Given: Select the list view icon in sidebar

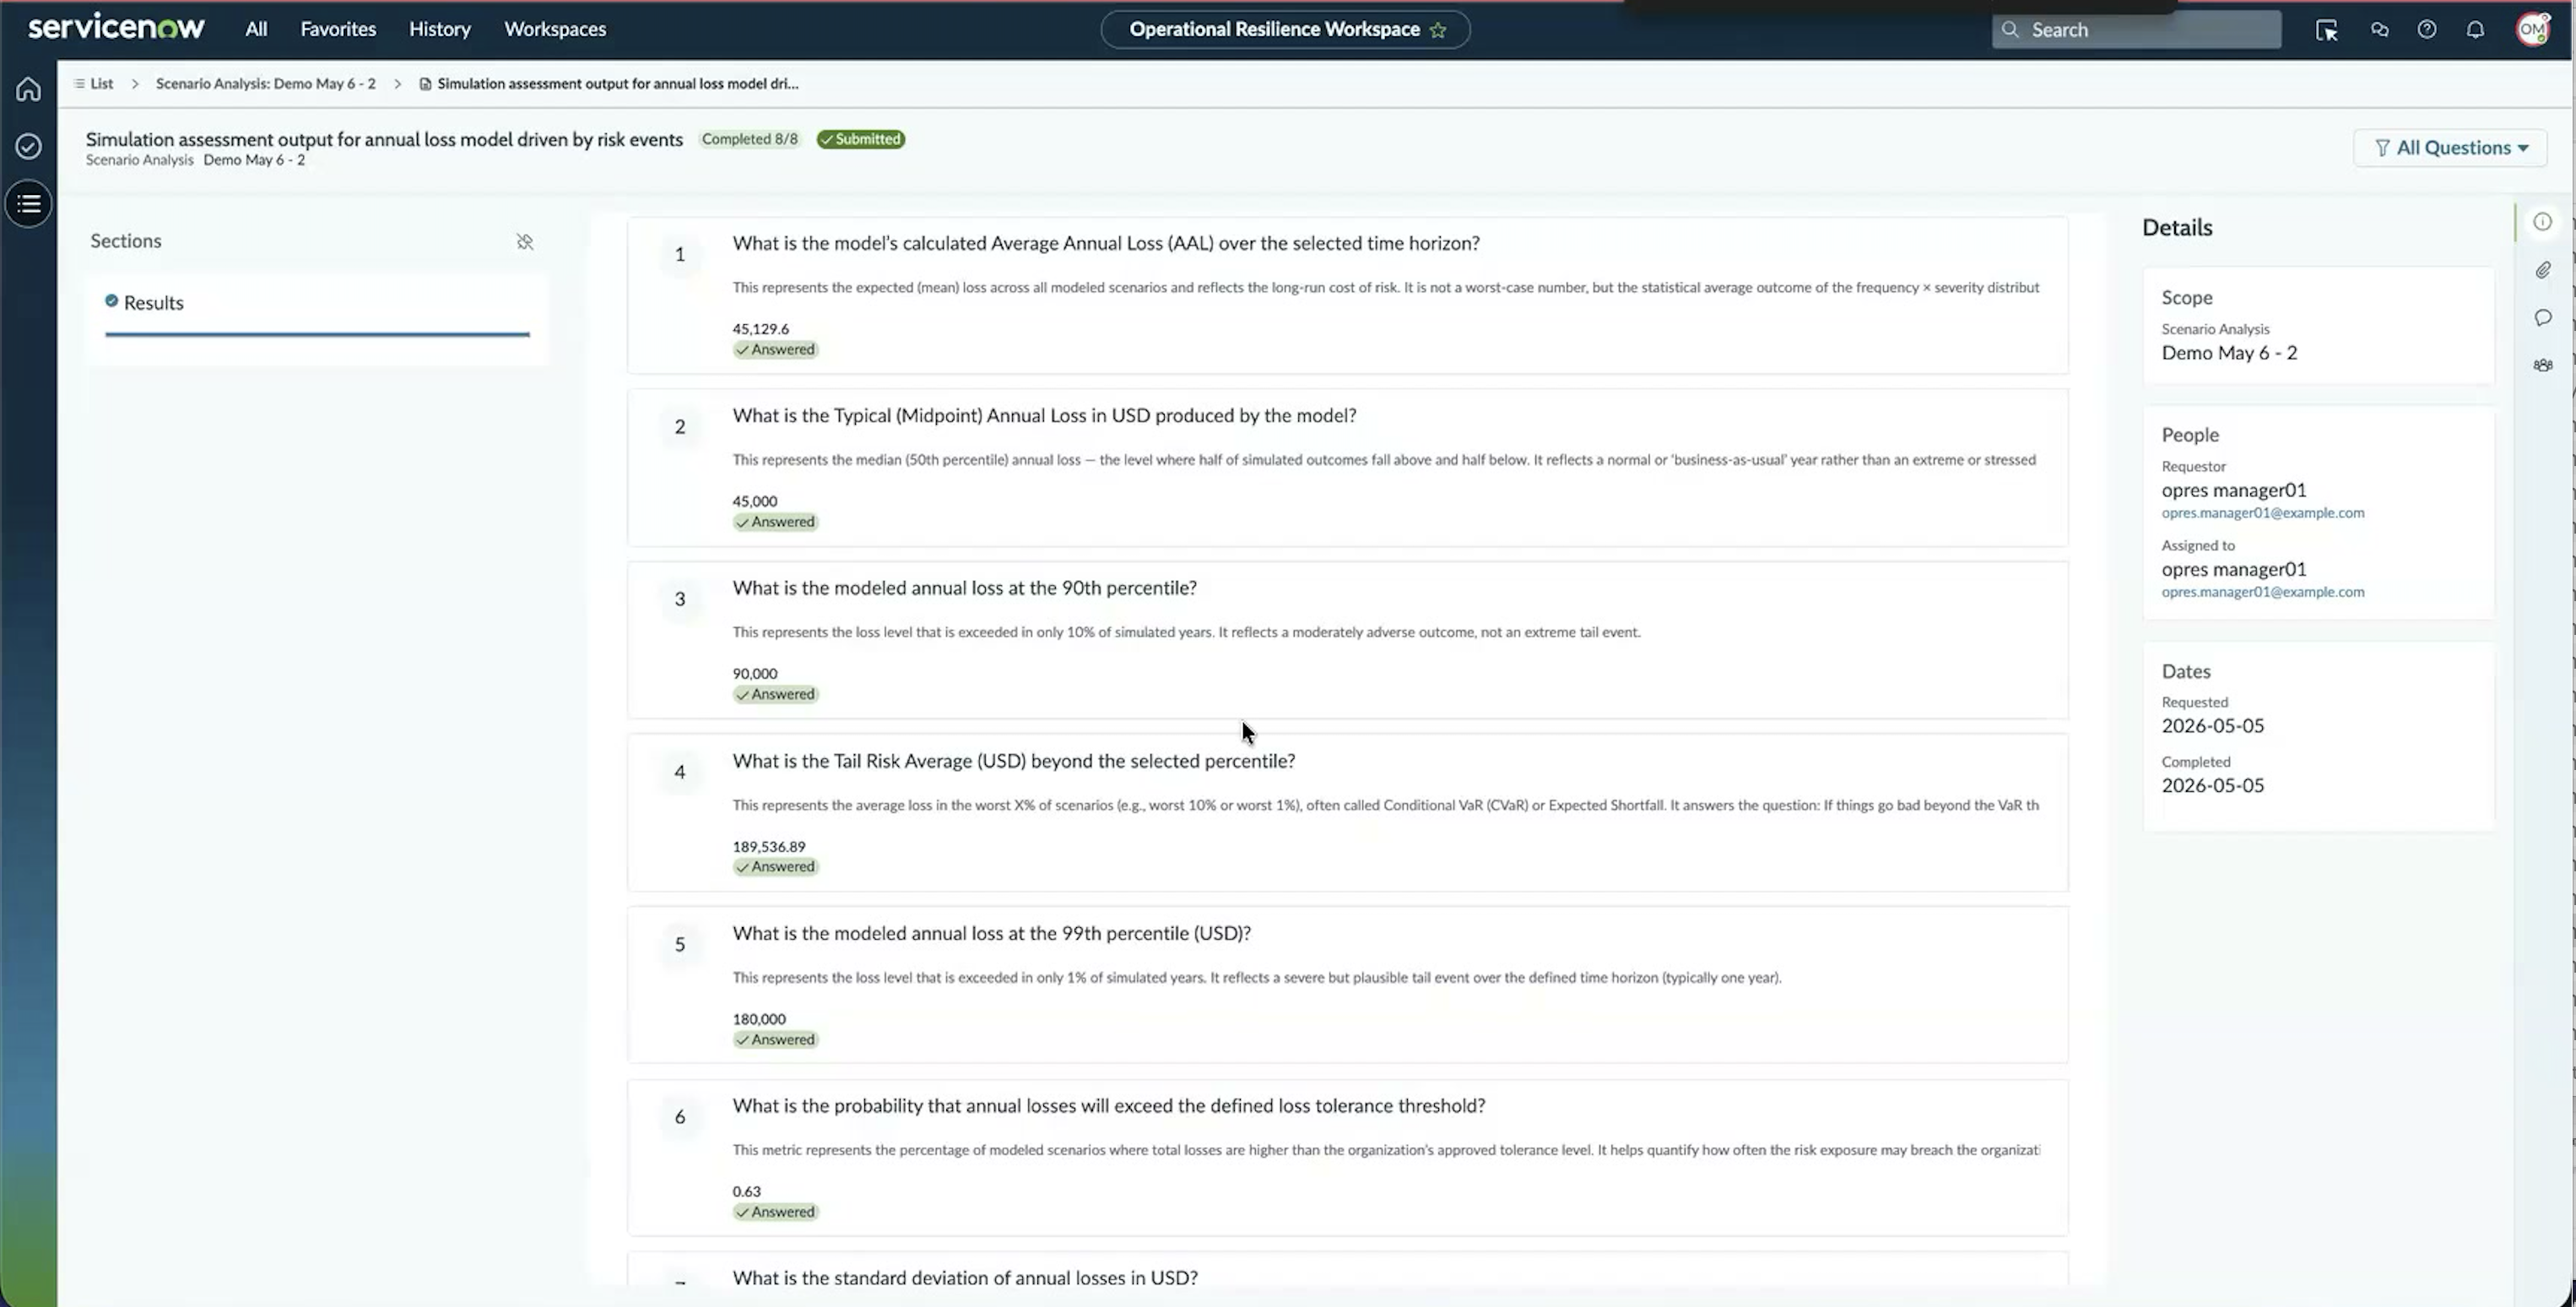Looking at the screenshot, I should pos(28,204).
